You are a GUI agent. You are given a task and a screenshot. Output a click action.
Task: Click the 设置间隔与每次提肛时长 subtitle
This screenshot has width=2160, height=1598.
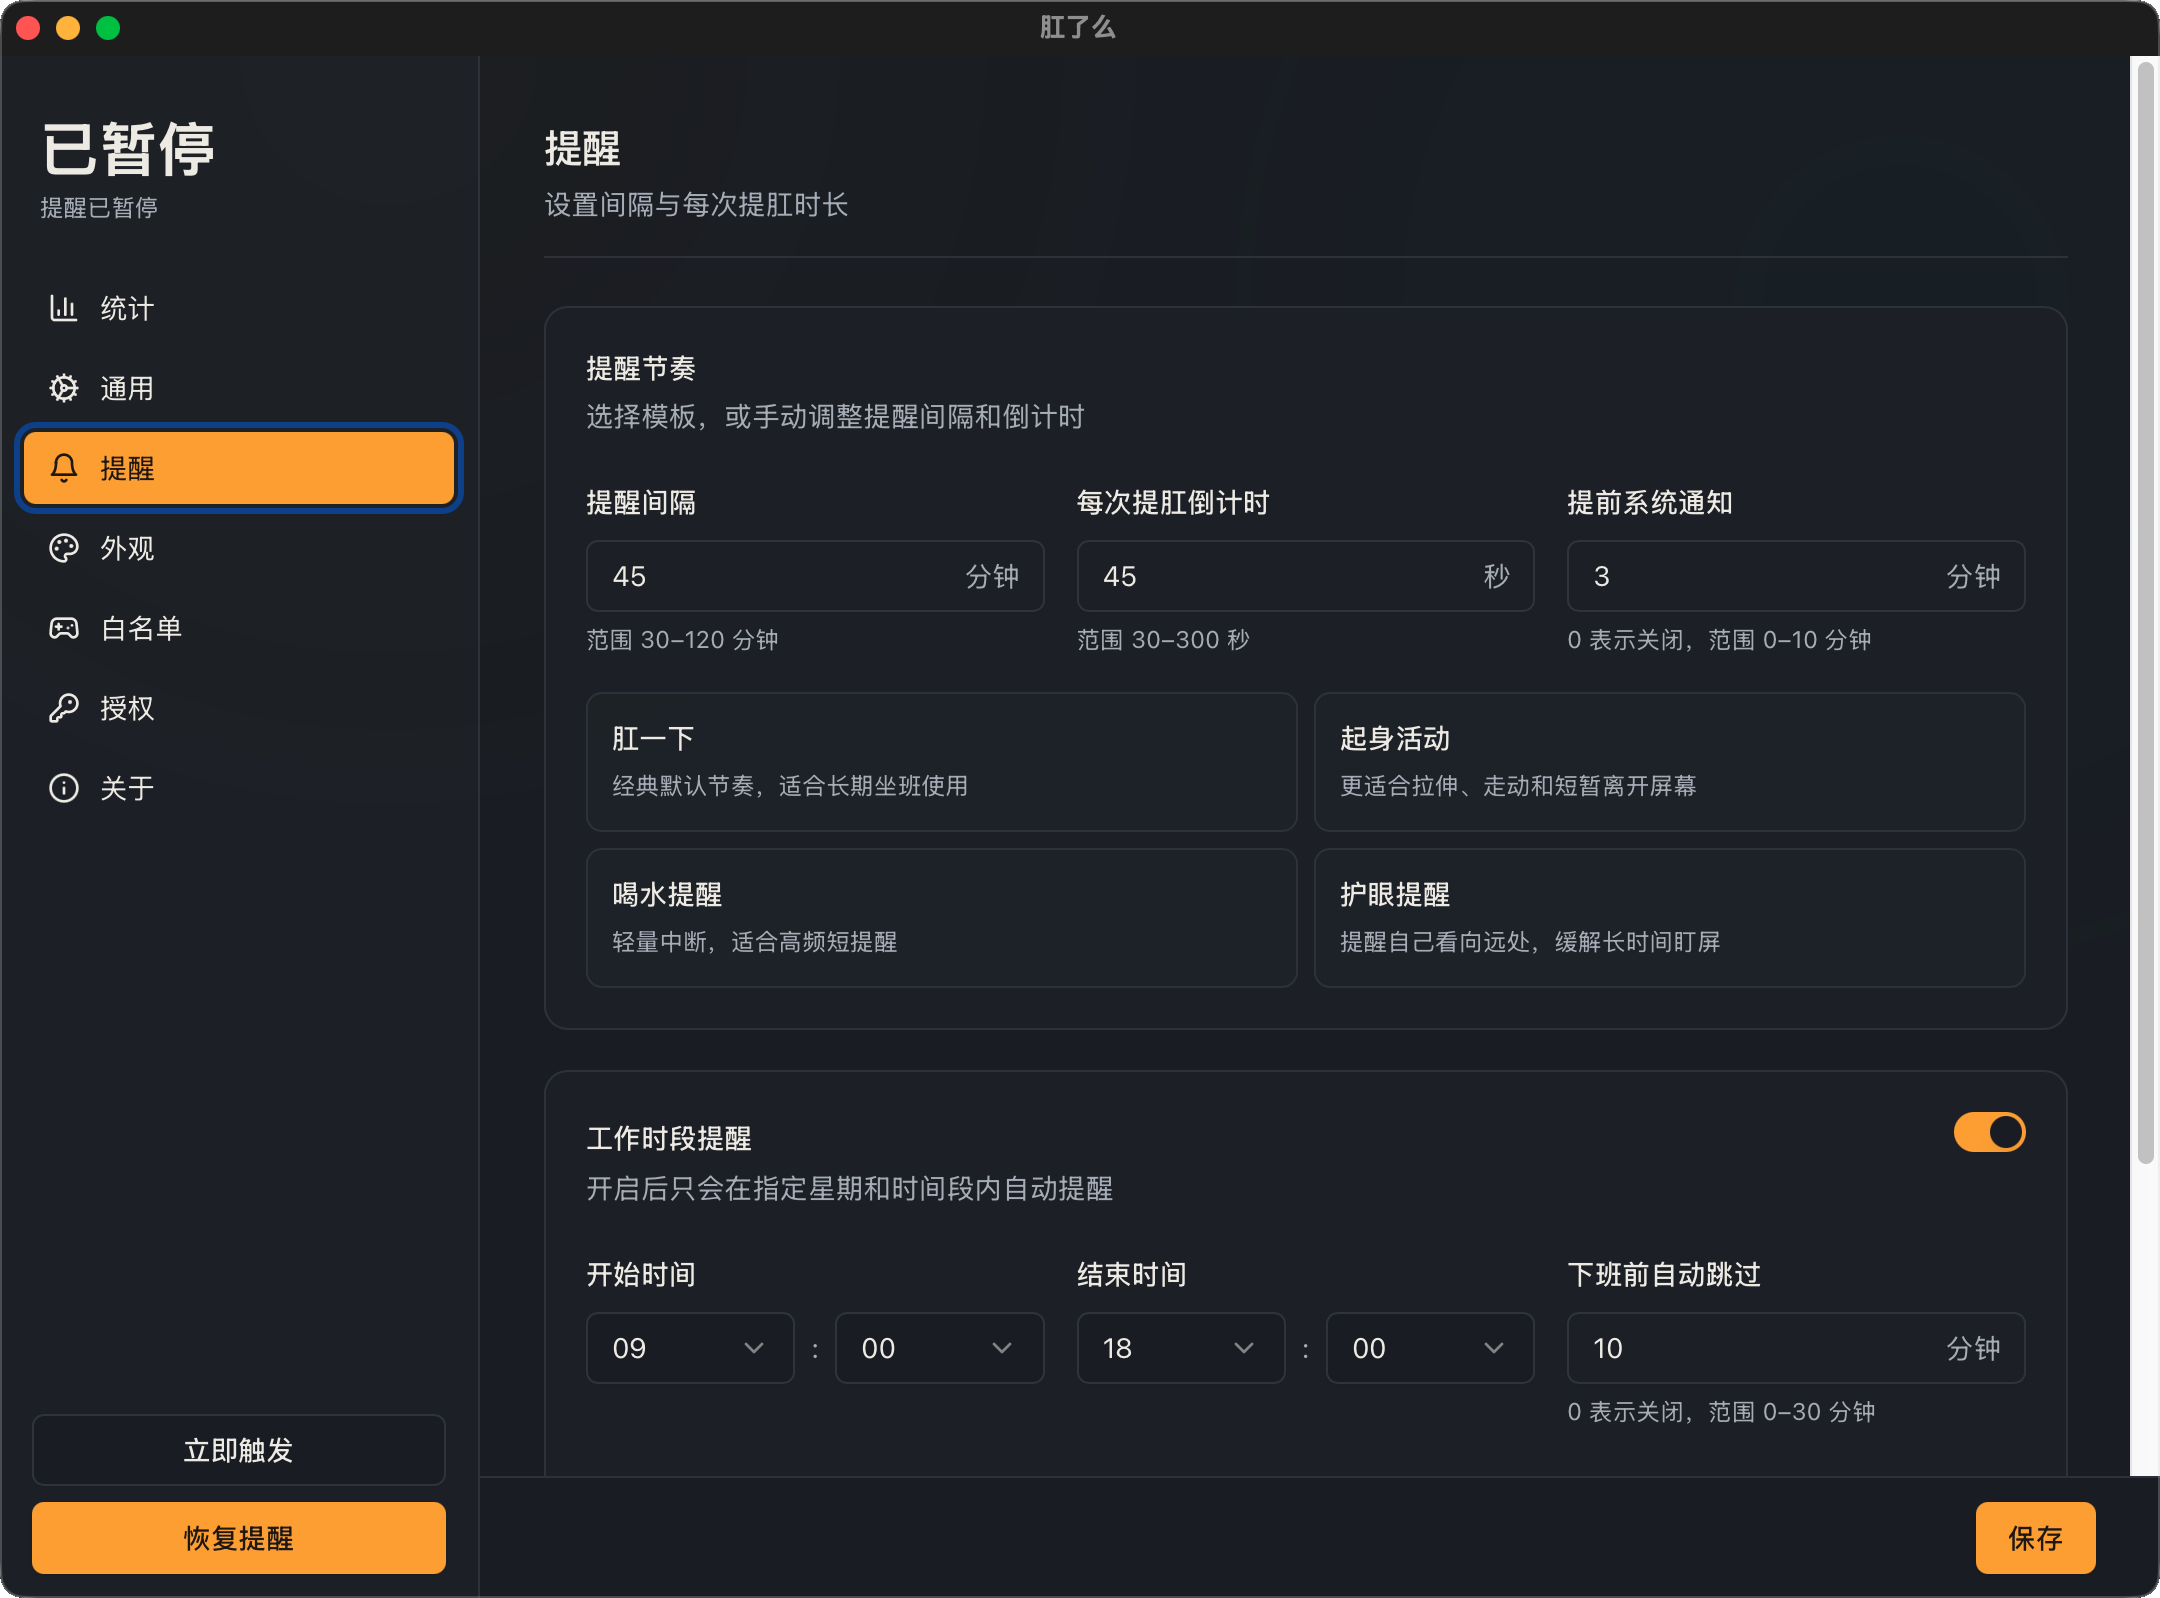coord(696,205)
